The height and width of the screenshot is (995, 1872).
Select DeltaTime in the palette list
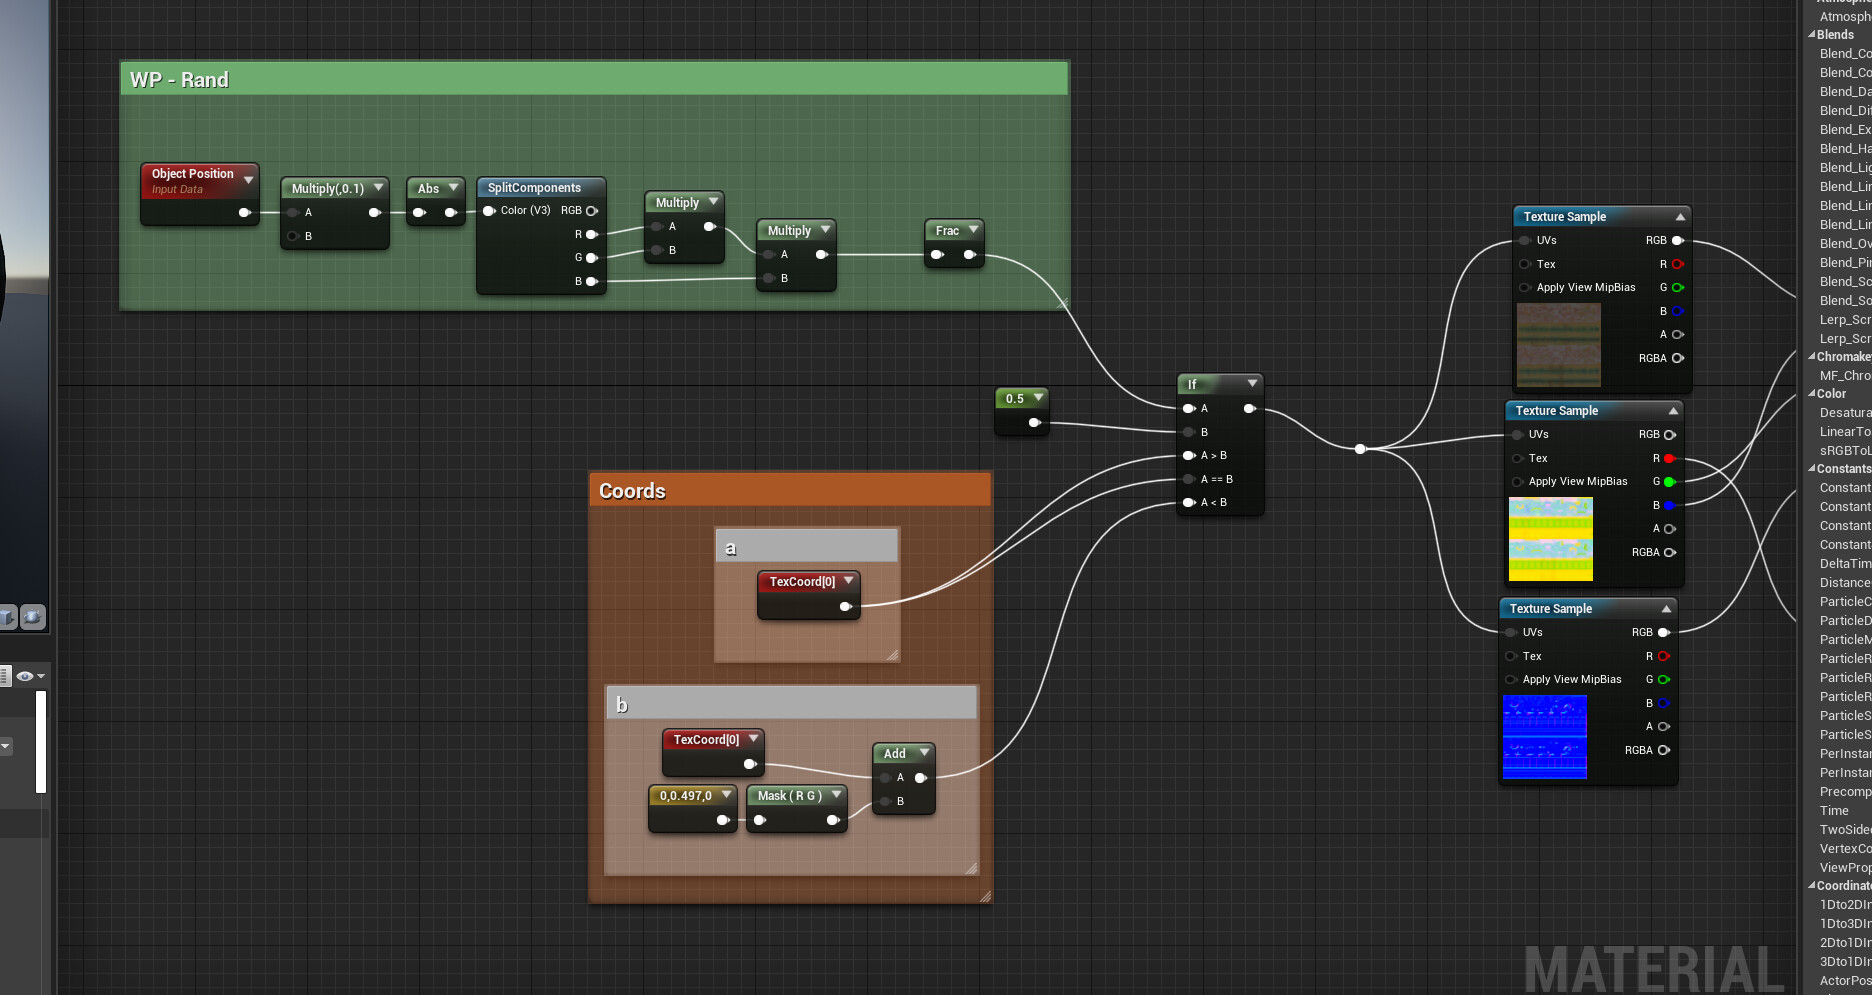[x=1845, y=563]
